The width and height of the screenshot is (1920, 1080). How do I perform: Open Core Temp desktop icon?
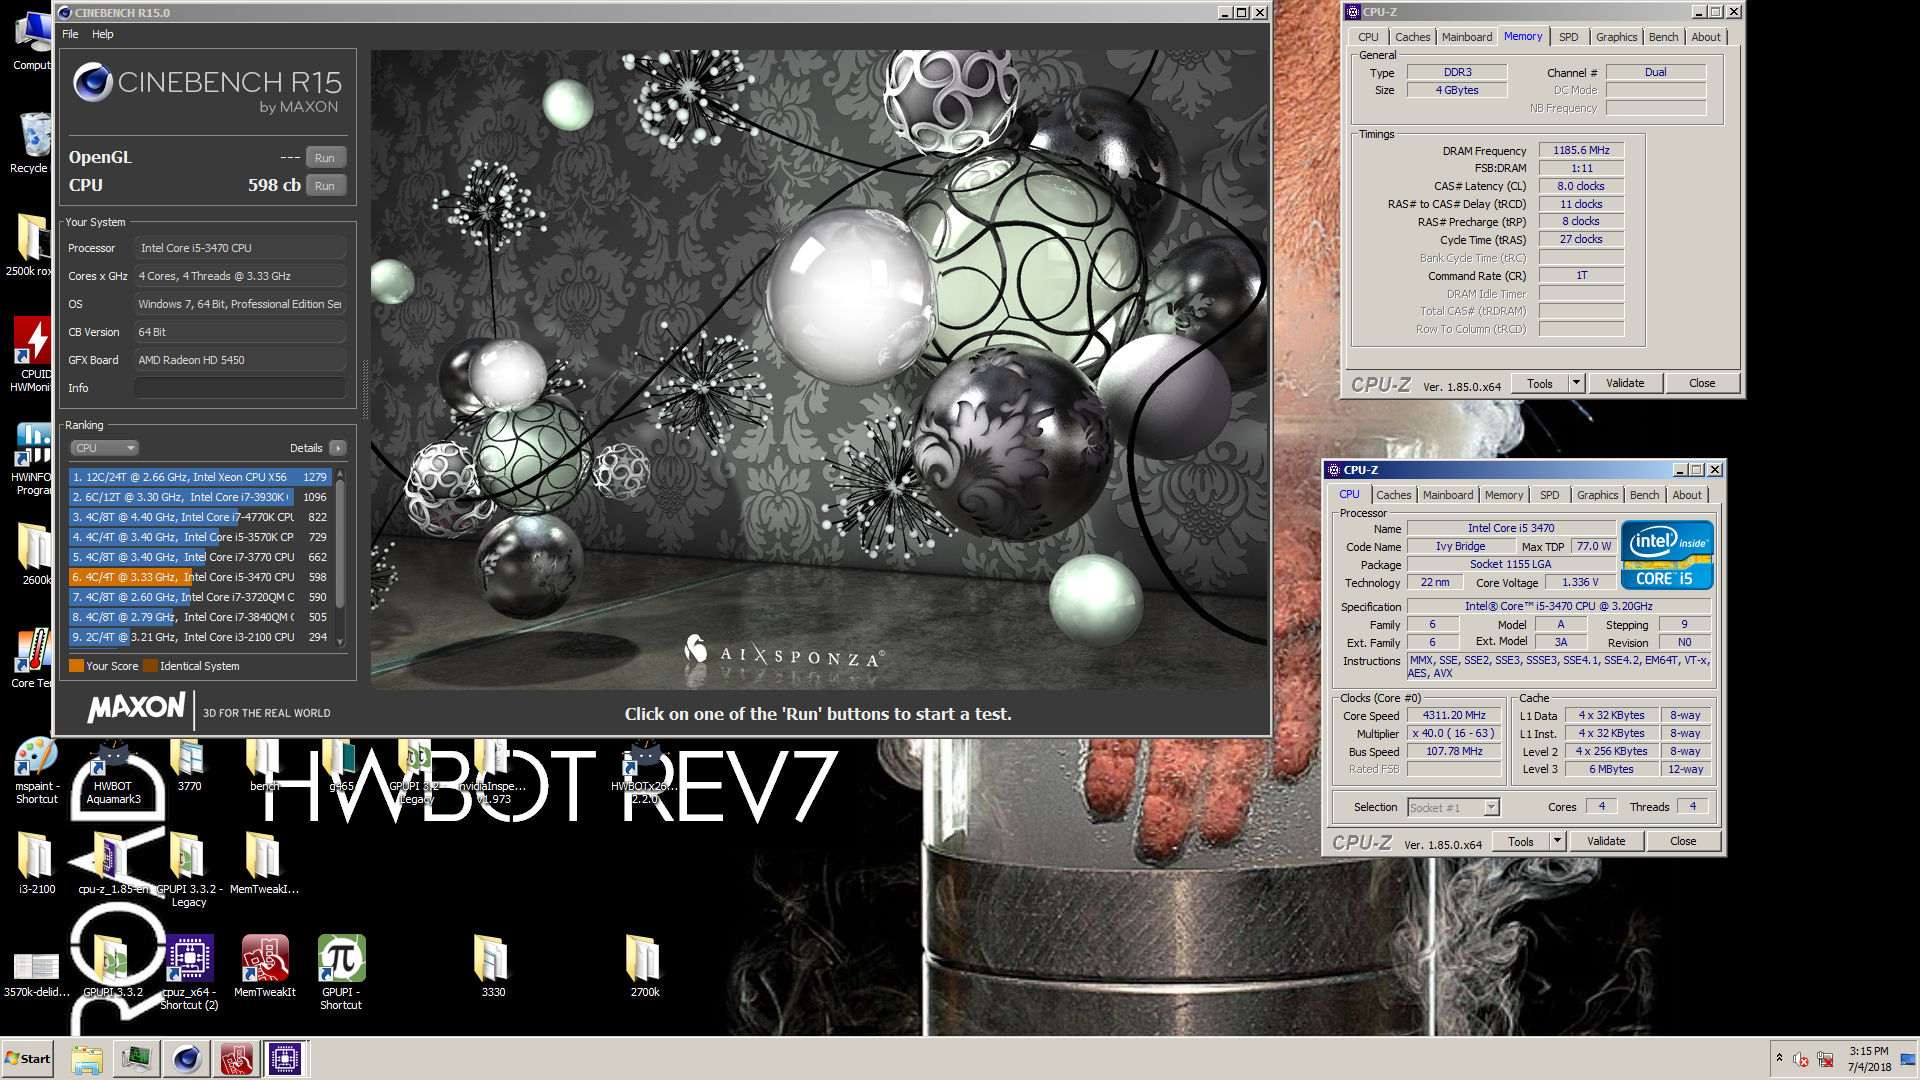[32, 658]
